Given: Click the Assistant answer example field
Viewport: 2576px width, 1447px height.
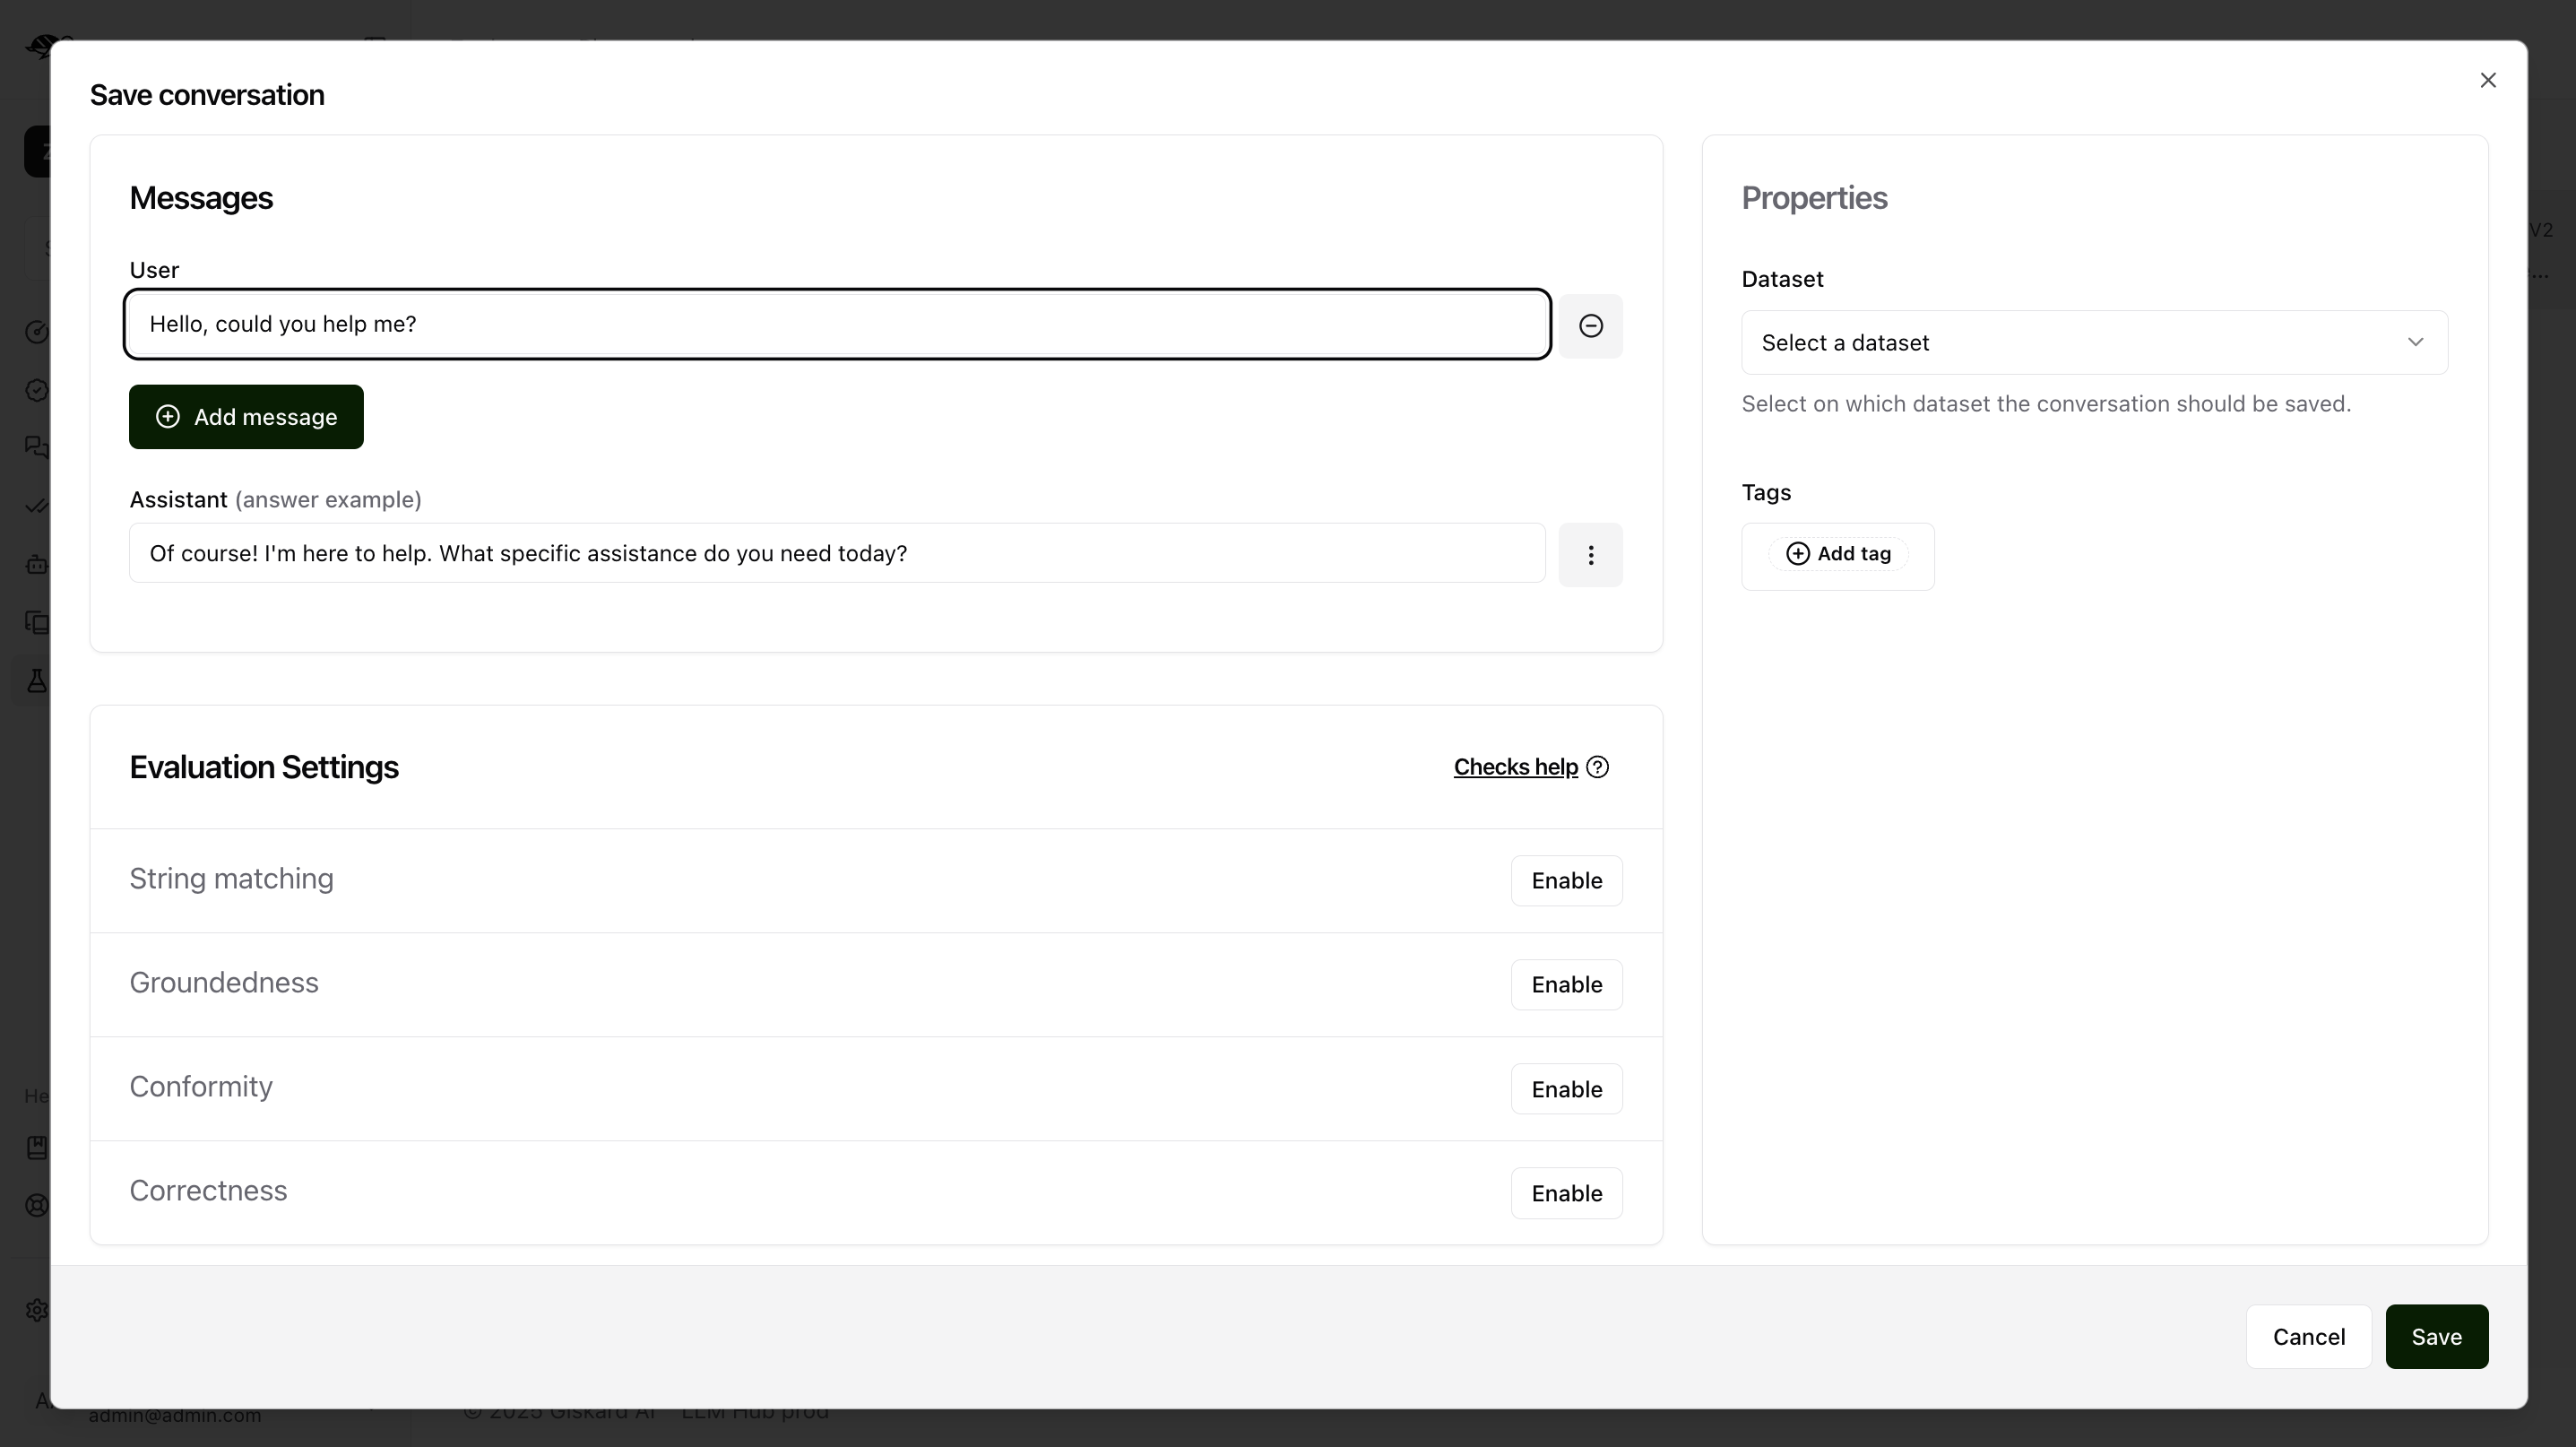Looking at the screenshot, I should click(837, 553).
